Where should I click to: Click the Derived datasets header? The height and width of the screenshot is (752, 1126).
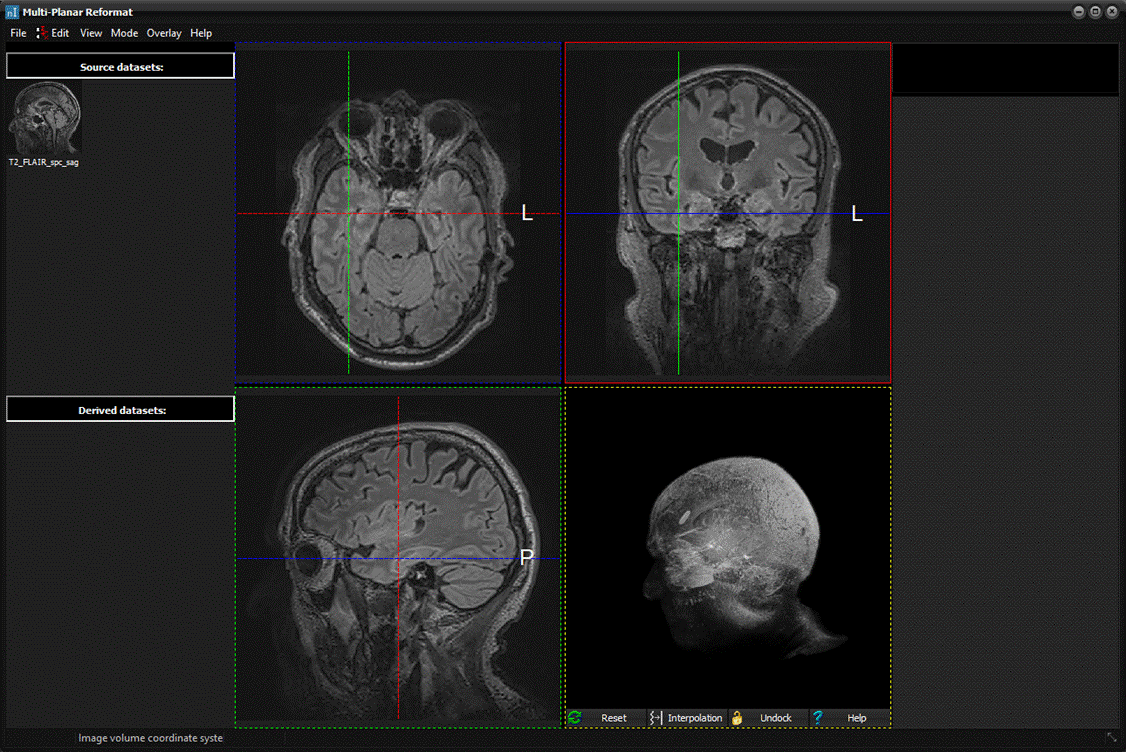120,410
